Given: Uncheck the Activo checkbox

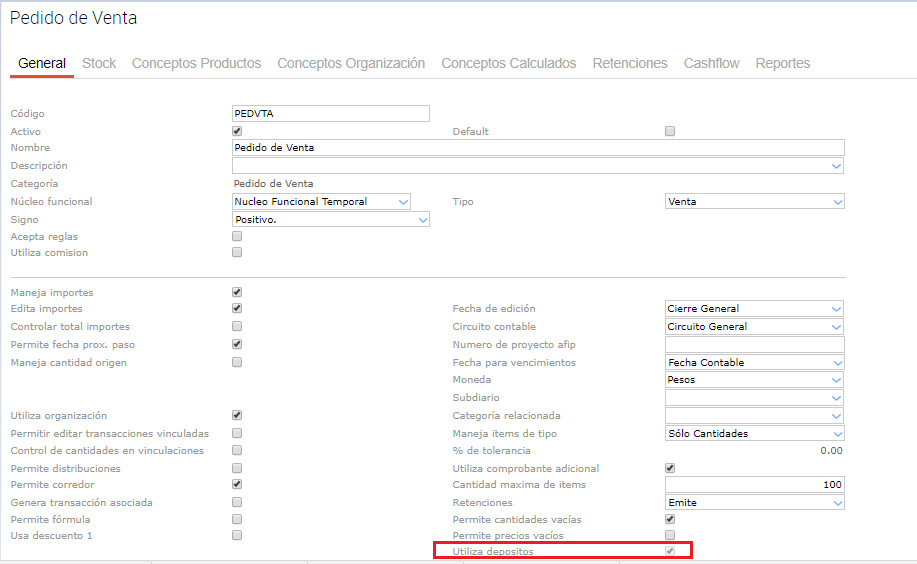Looking at the screenshot, I should point(237,131).
